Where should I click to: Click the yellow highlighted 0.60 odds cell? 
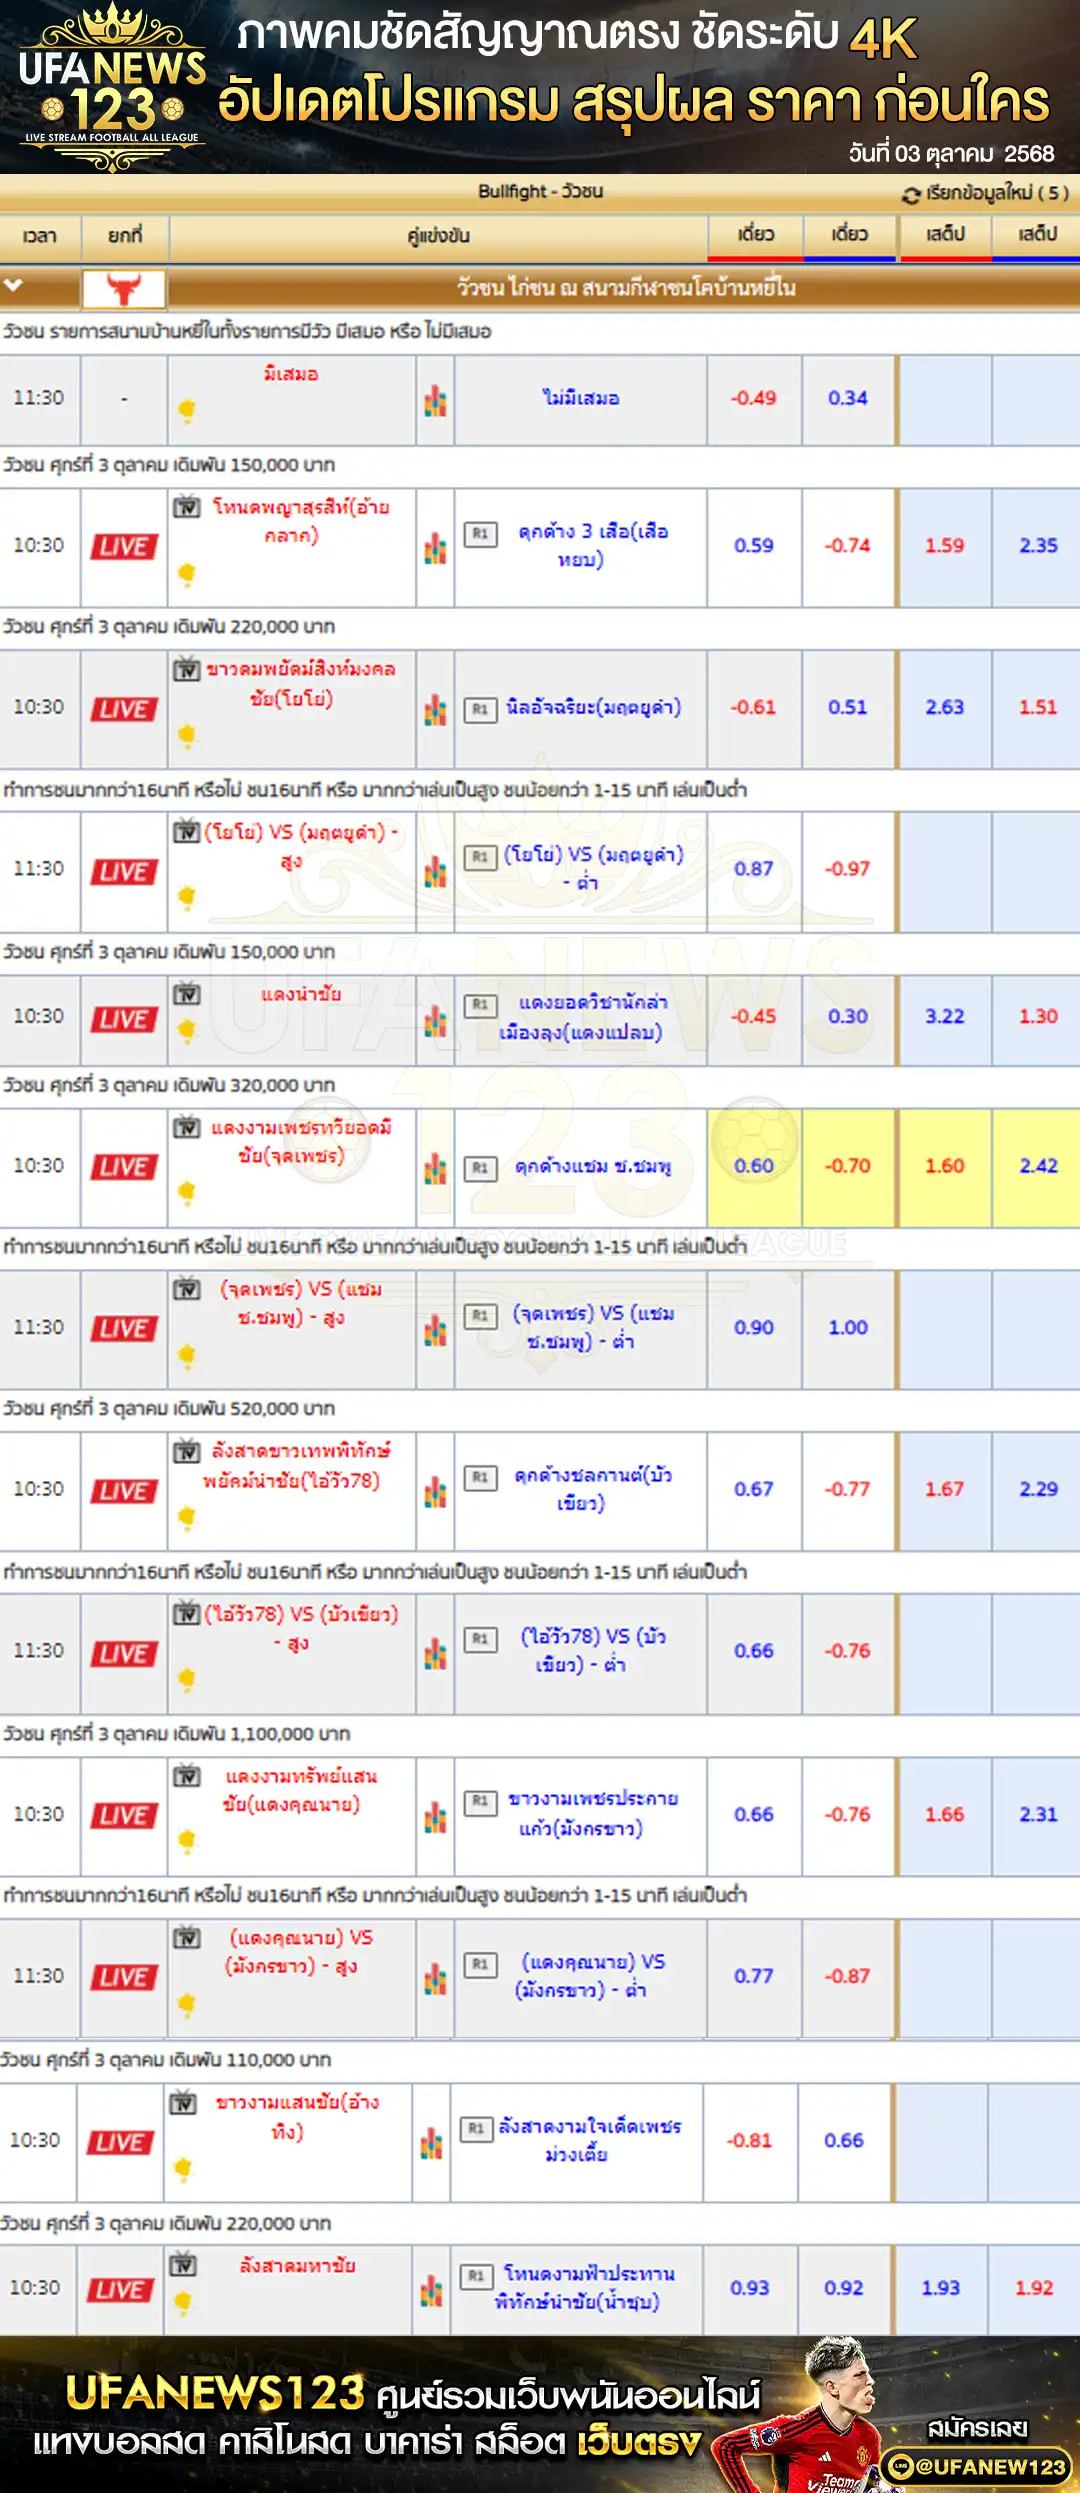754,1166
